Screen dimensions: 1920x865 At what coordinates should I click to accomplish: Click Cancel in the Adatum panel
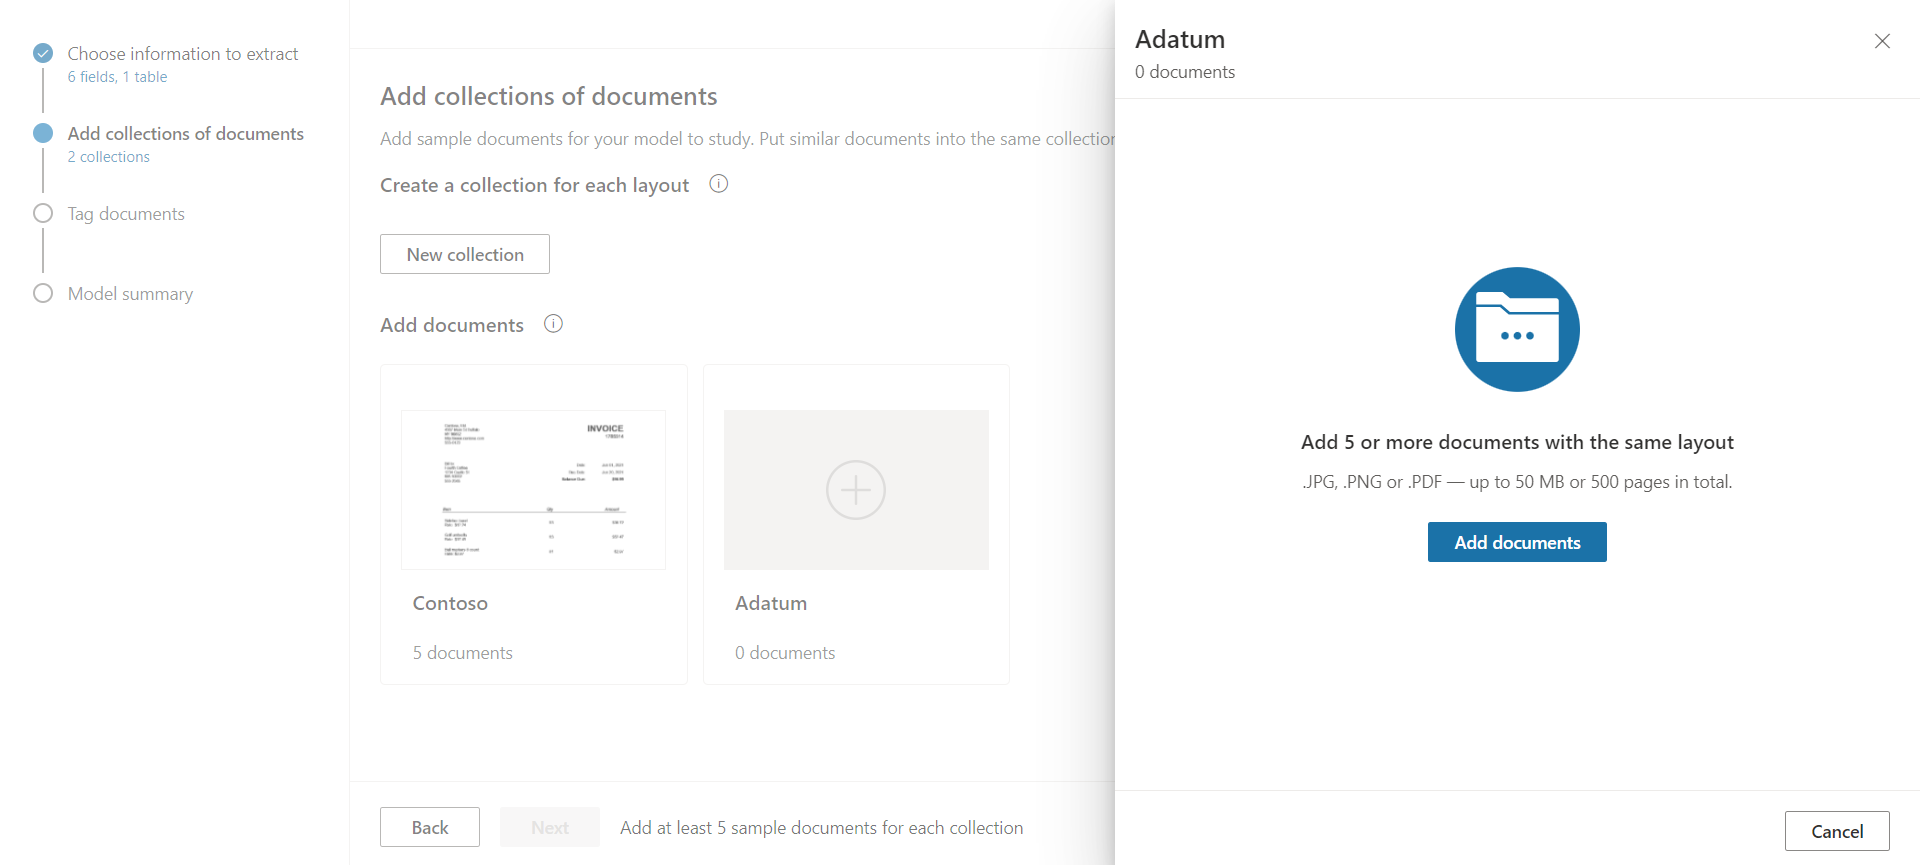point(1836,831)
